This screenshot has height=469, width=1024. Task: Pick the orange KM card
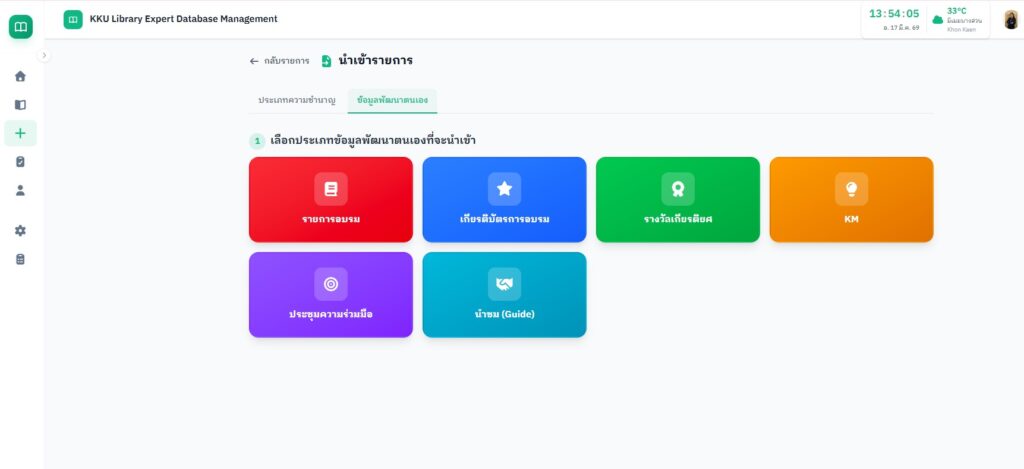[x=851, y=199]
